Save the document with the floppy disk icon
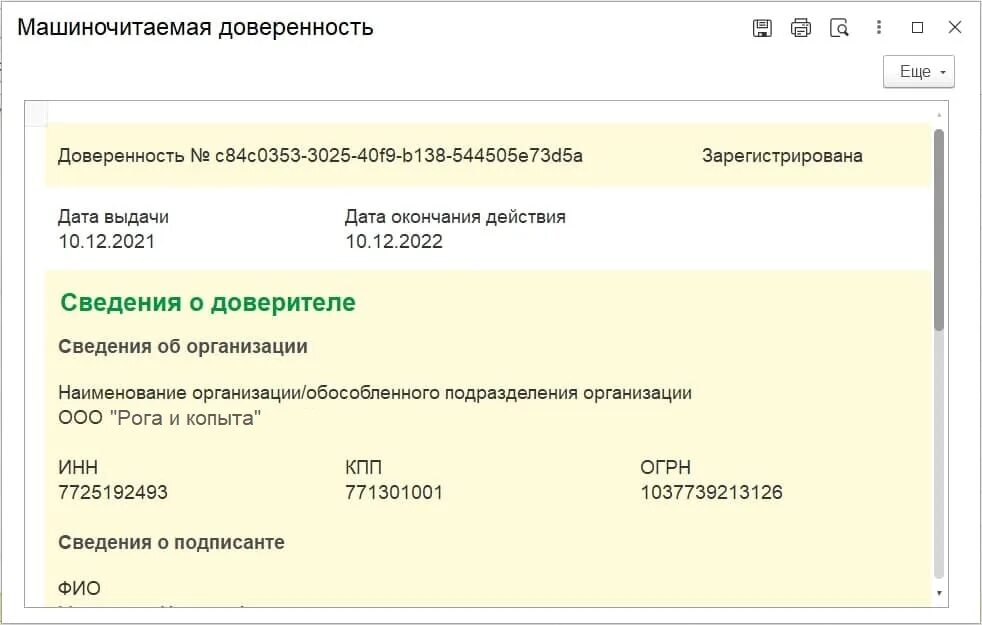 [x=762, y=28]
